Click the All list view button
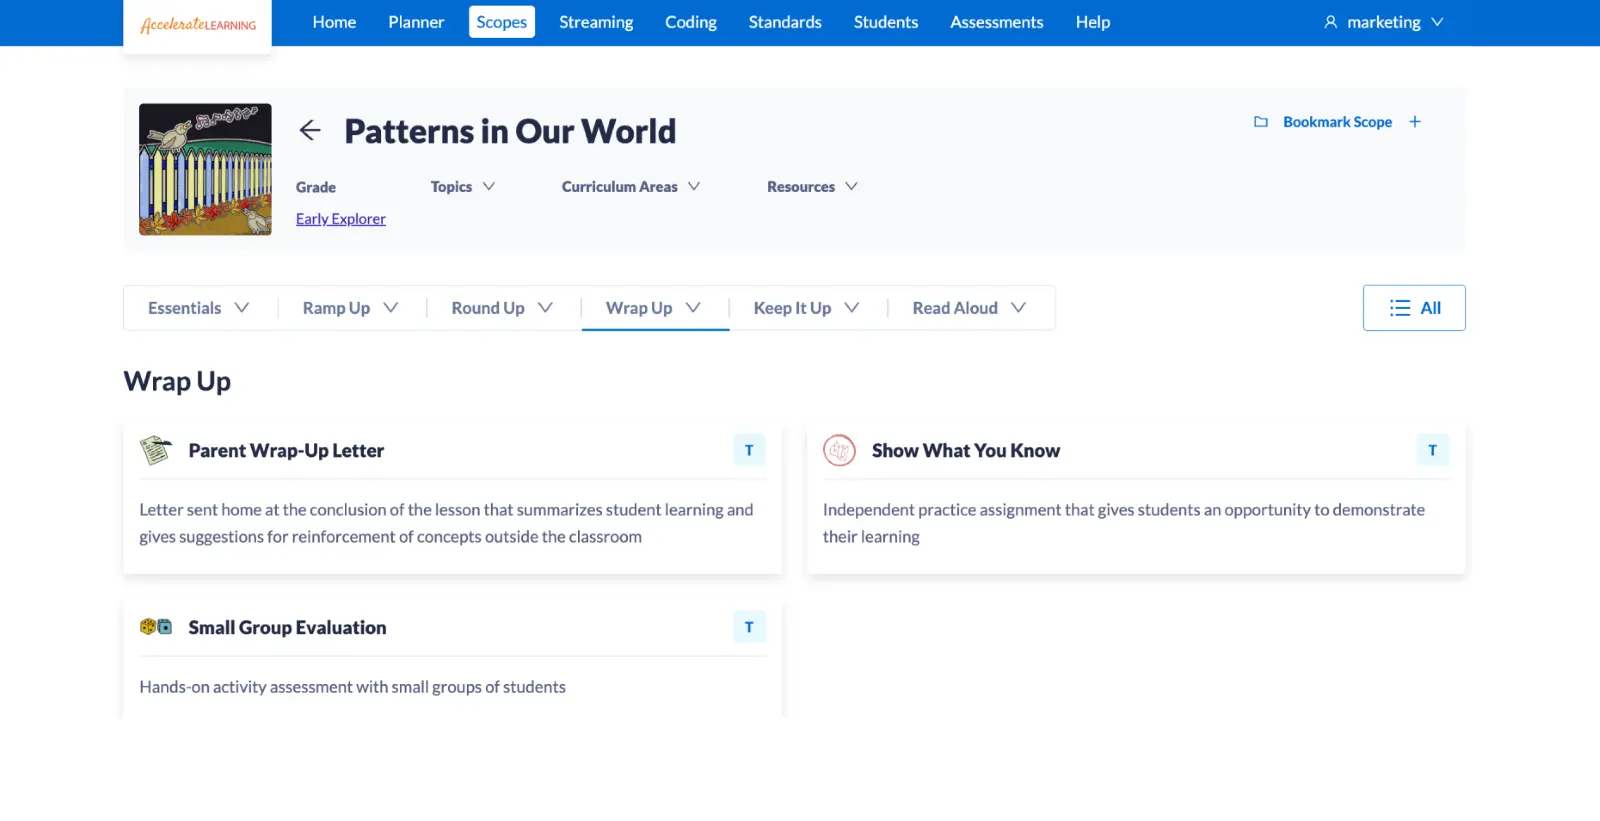The height and width of the screenshot is (821, 1600). pos(1414,308)
